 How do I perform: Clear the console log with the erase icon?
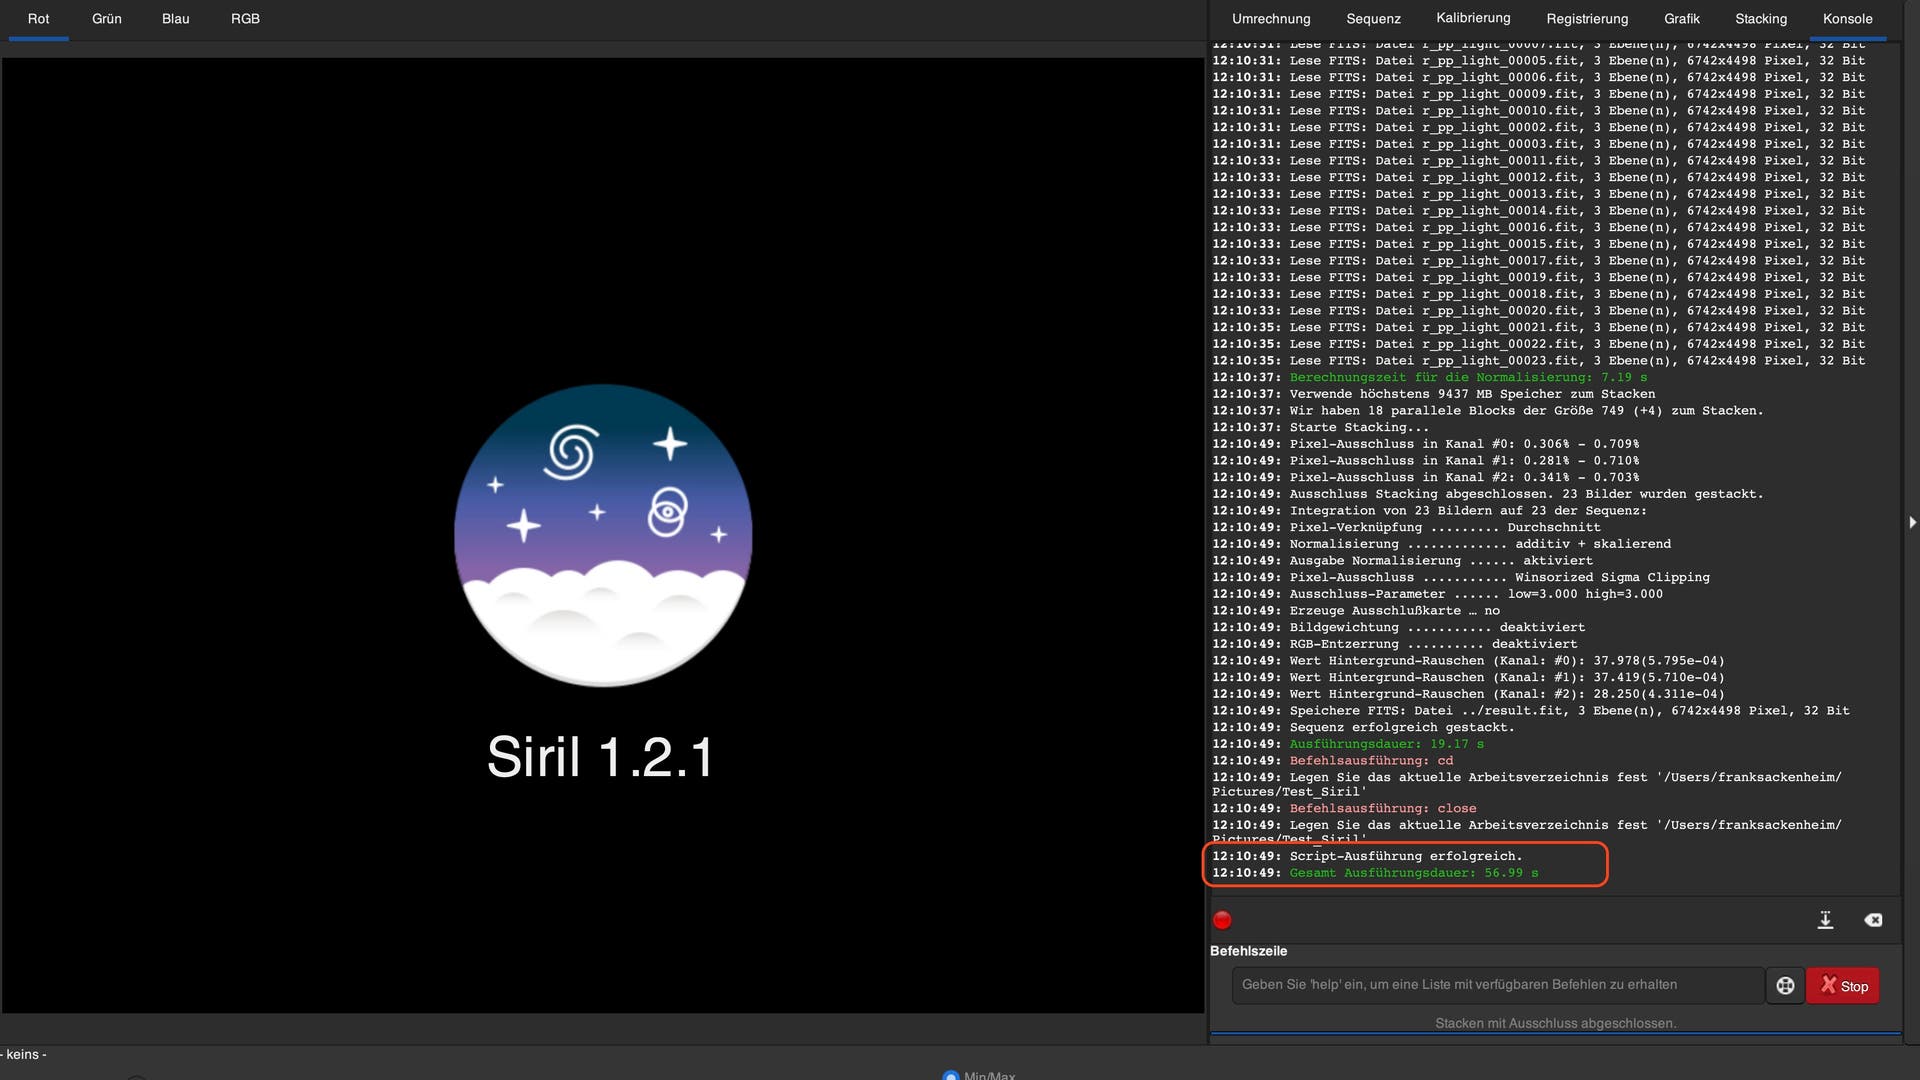(x=1873, y=920)
